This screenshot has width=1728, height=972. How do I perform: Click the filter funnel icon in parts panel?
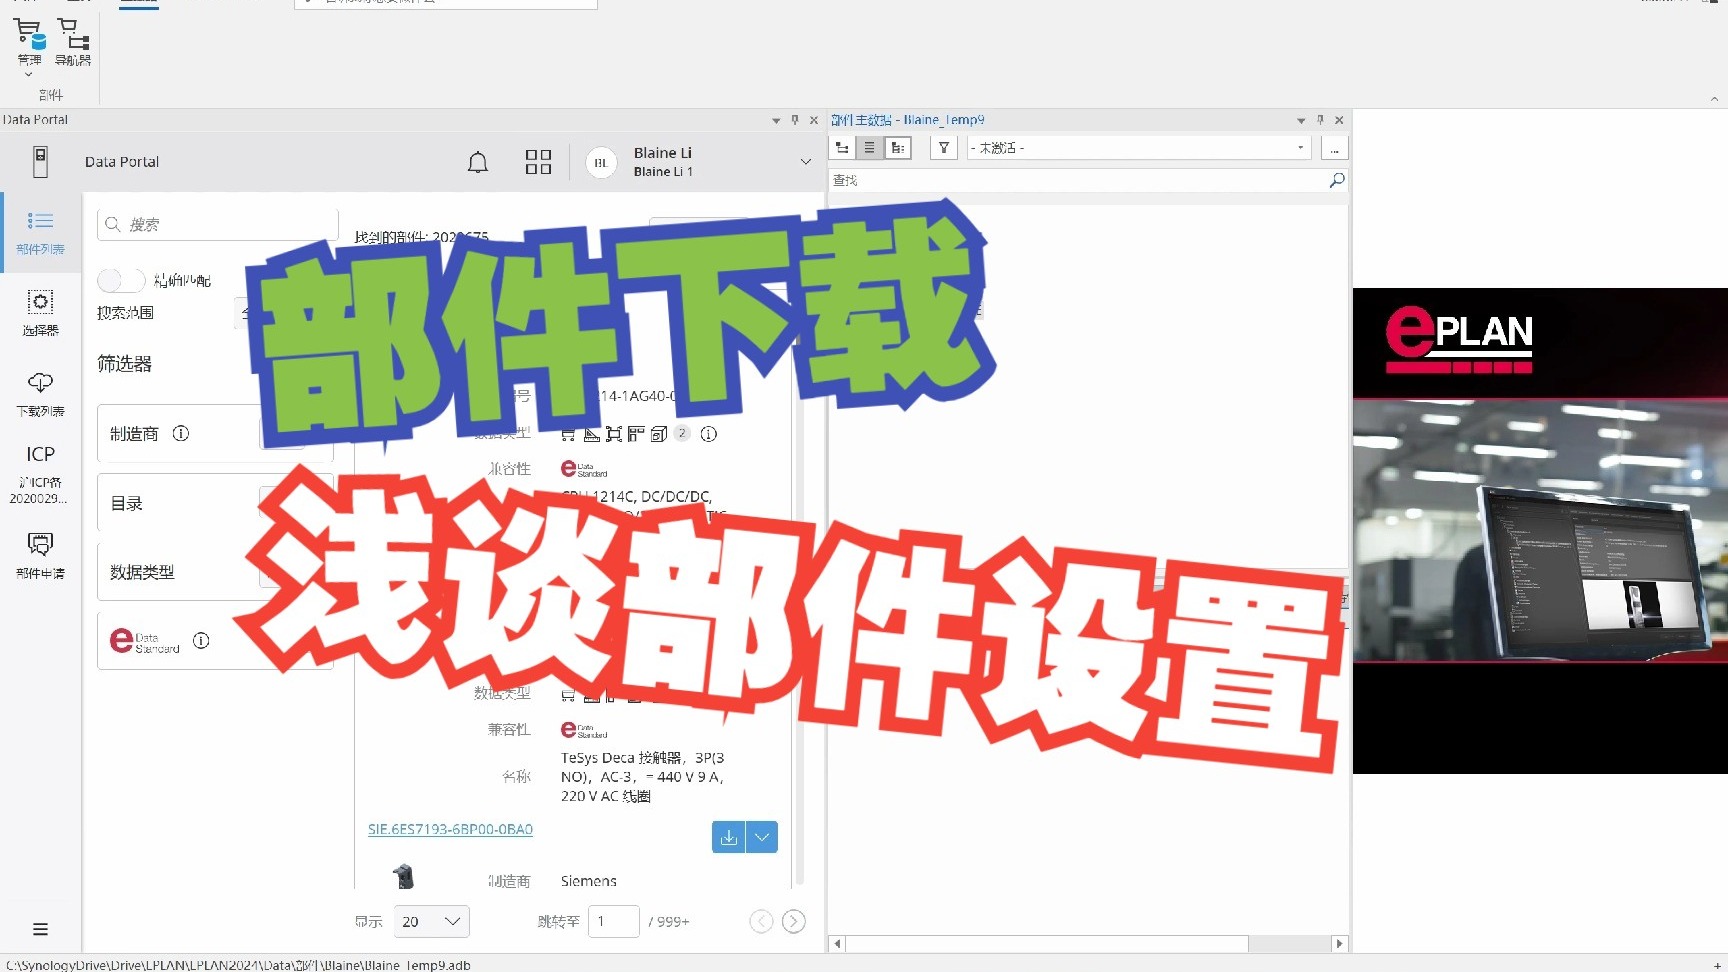point(943,148)
